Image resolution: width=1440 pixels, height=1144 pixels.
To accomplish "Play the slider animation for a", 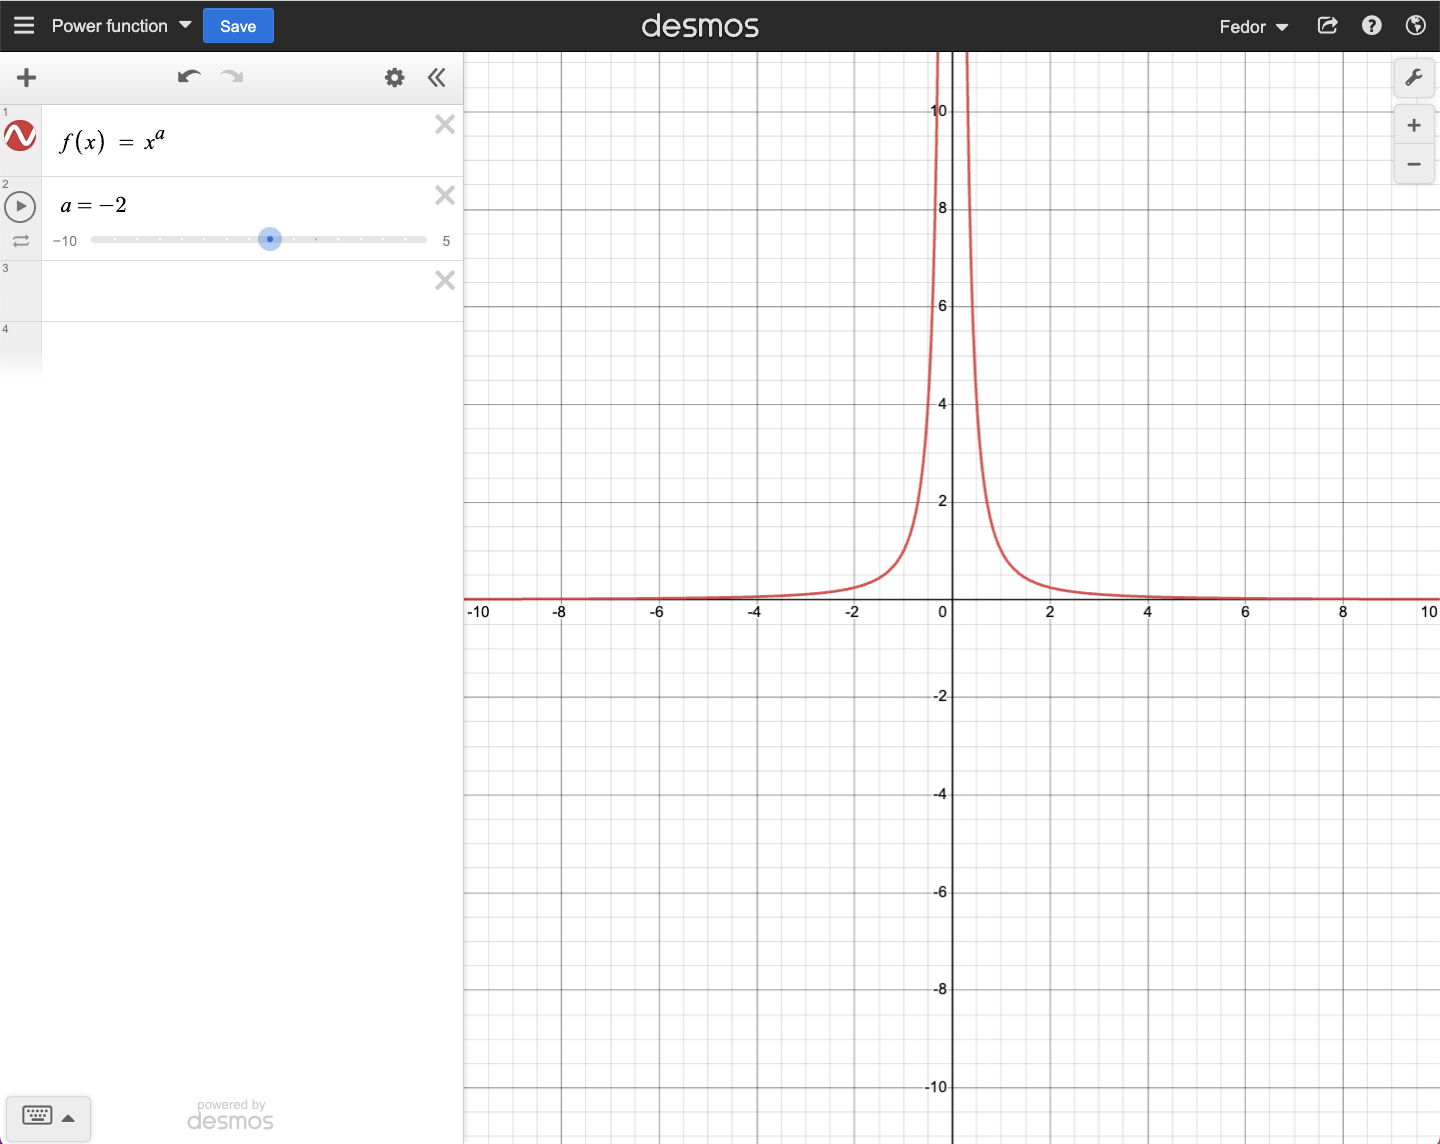I will pos(20,206).
